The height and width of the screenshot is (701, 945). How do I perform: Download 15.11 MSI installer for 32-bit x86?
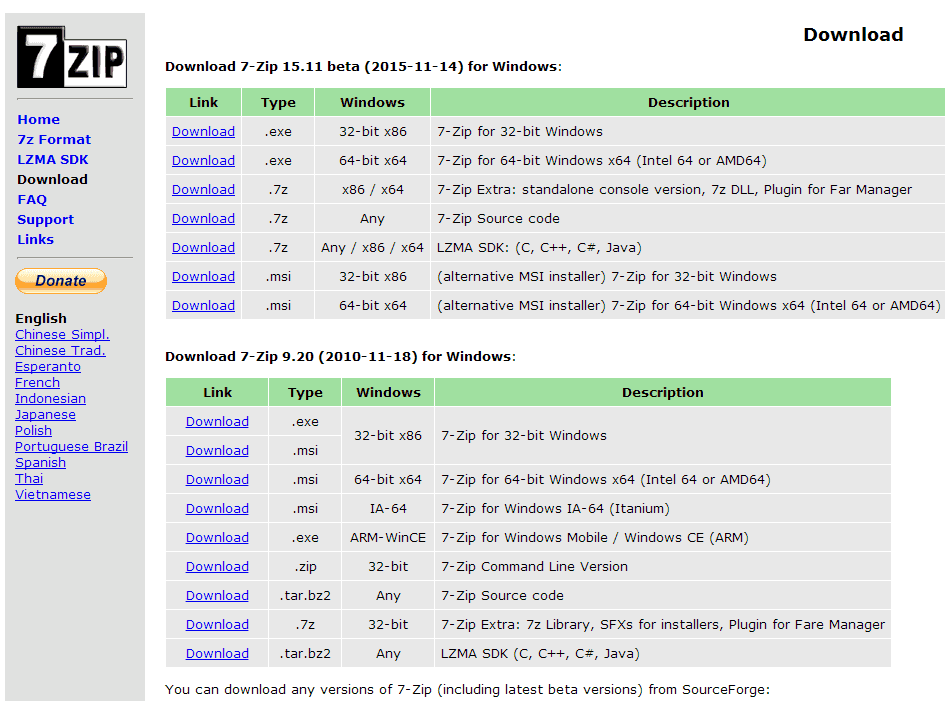tap(204, 276)
